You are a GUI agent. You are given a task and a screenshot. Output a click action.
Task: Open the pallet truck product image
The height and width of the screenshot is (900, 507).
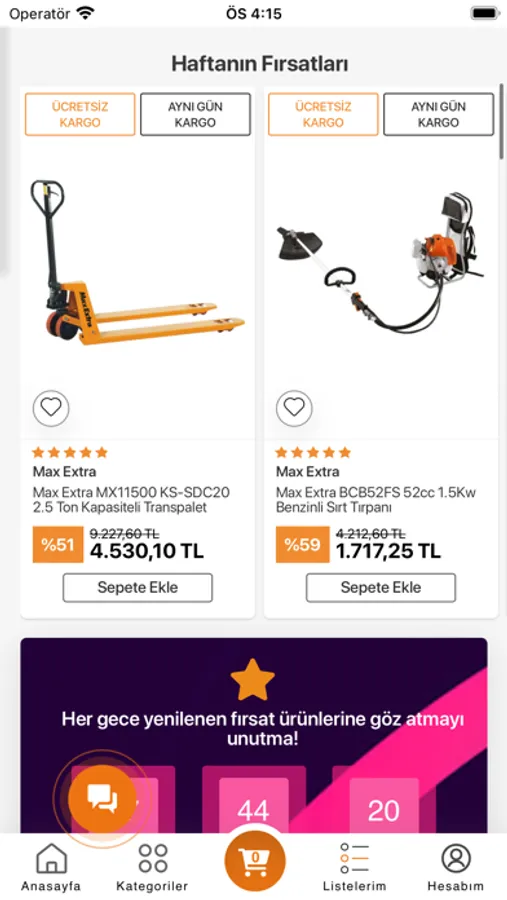point(137,264)
